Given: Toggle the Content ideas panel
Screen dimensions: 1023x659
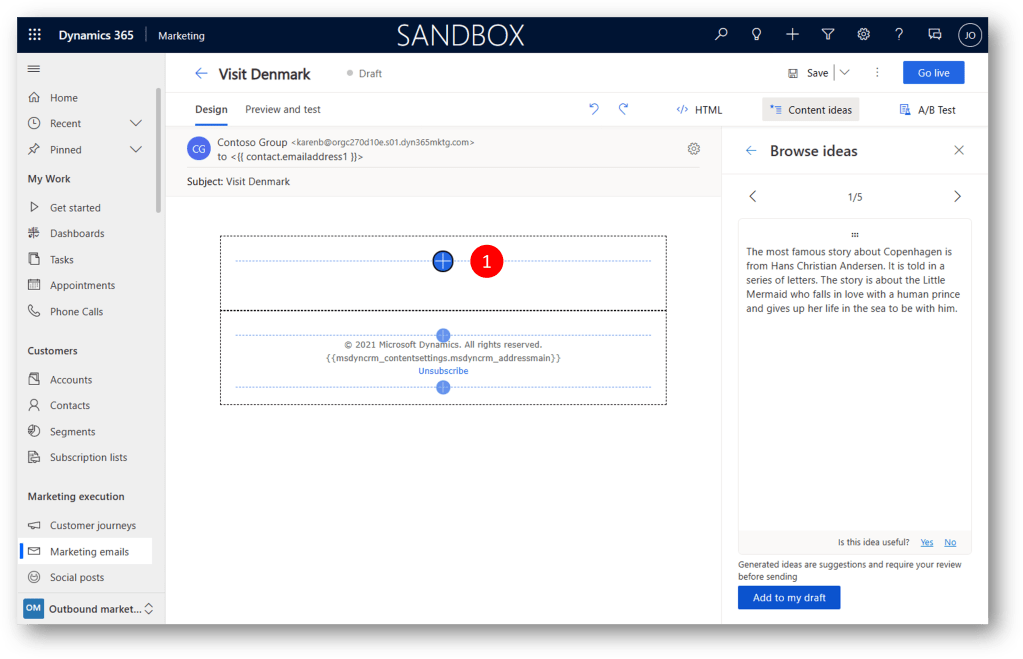Looking at the screenshot, I should point(810,110).
